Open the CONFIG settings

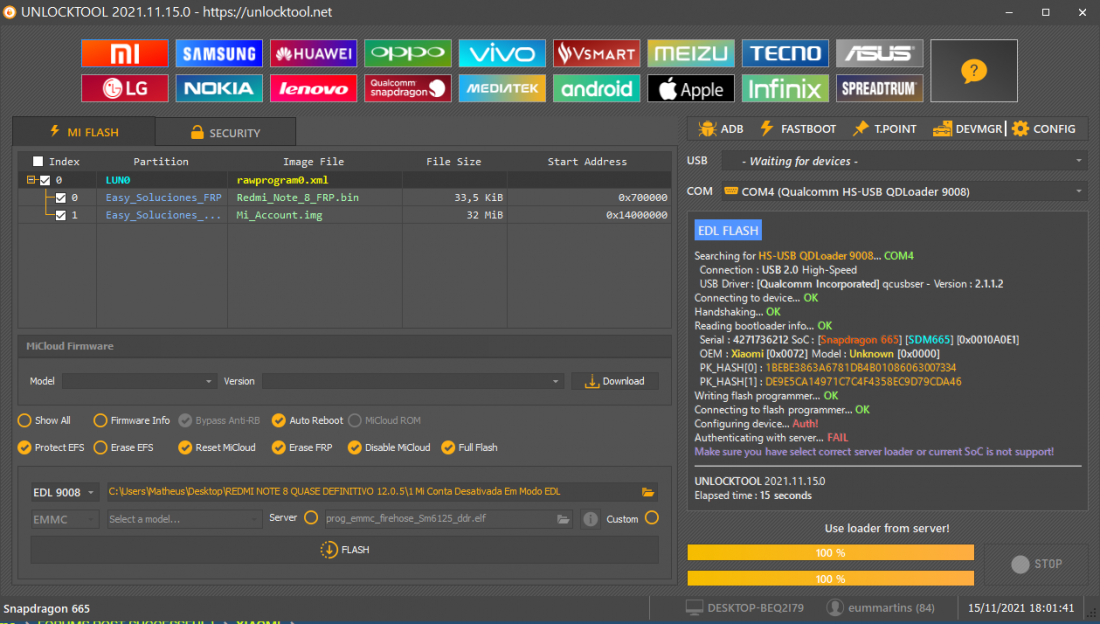click(1044, 129)
